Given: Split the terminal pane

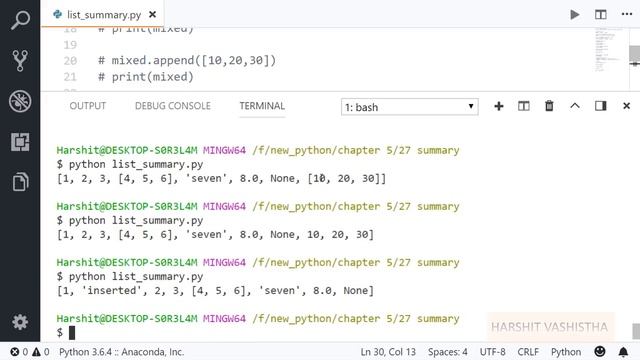Looking at the screenshot, I should pos(524,106).
